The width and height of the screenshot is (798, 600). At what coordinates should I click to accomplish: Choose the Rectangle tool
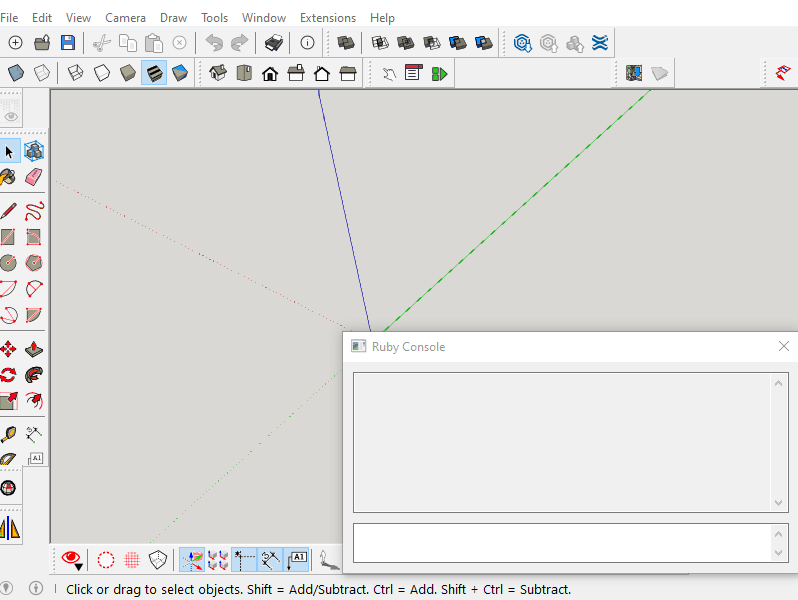coord(8,237)
